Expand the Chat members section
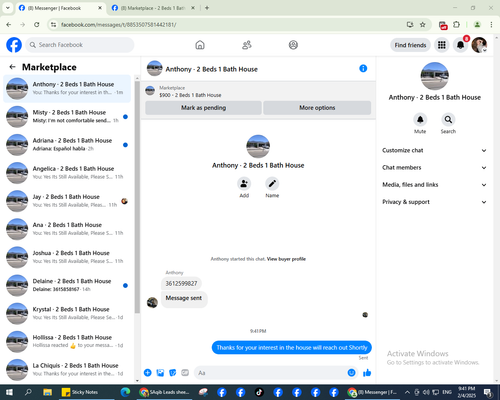500x400 pixels. coord(434,167)
